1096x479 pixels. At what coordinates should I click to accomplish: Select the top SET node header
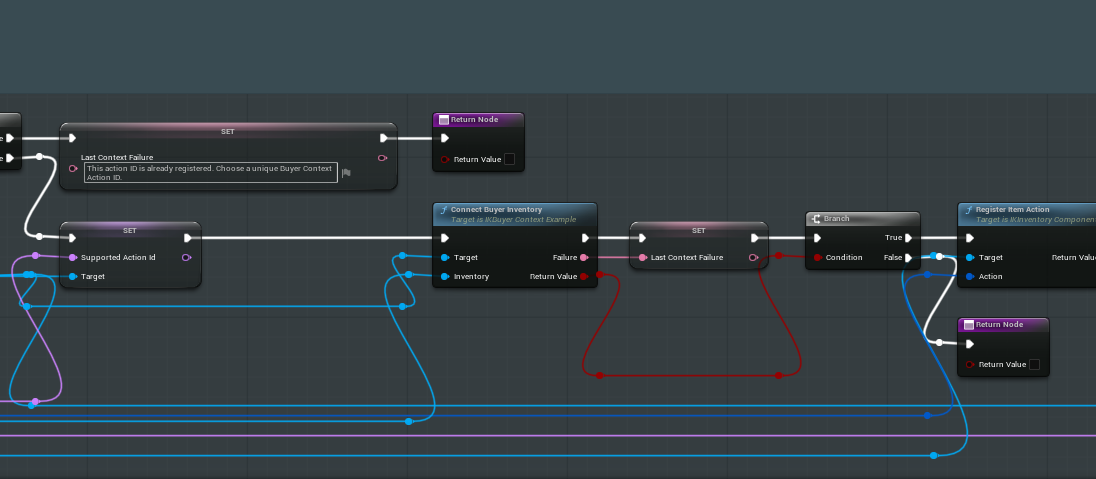(228, 131)
